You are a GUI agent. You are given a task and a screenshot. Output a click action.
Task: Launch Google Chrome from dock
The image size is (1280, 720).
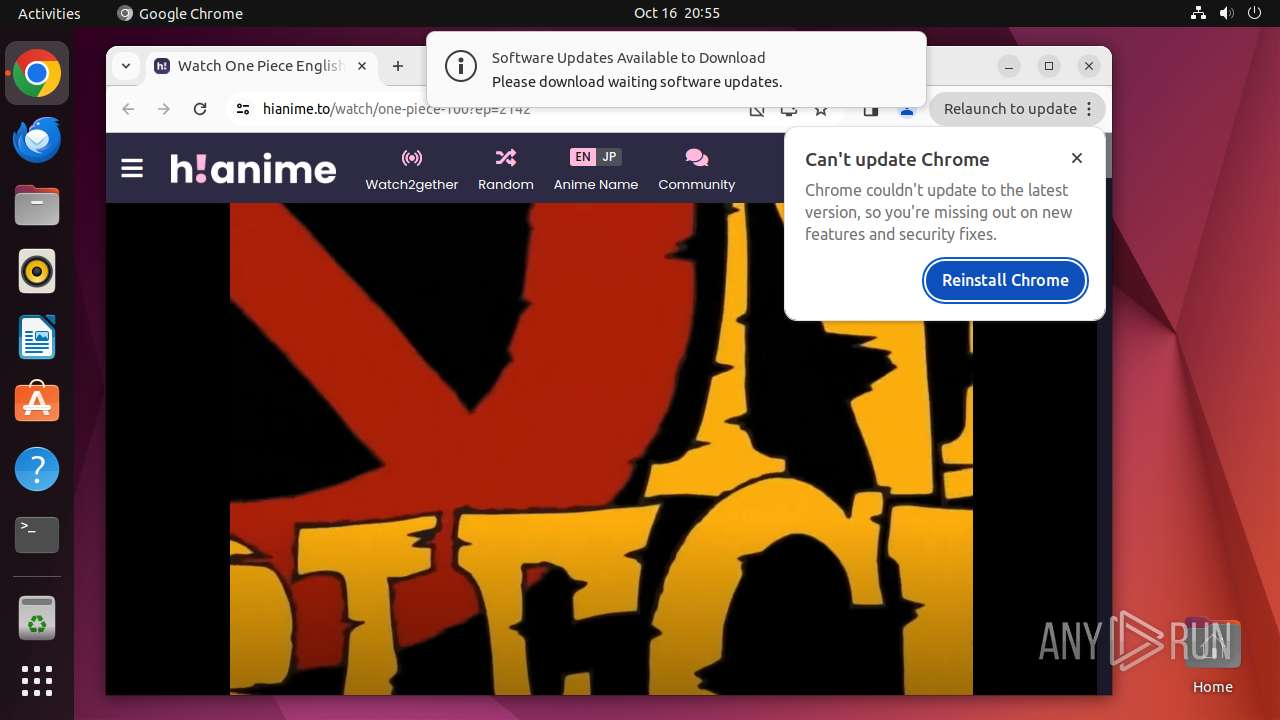pyautogui.click(x=37, y=74)
